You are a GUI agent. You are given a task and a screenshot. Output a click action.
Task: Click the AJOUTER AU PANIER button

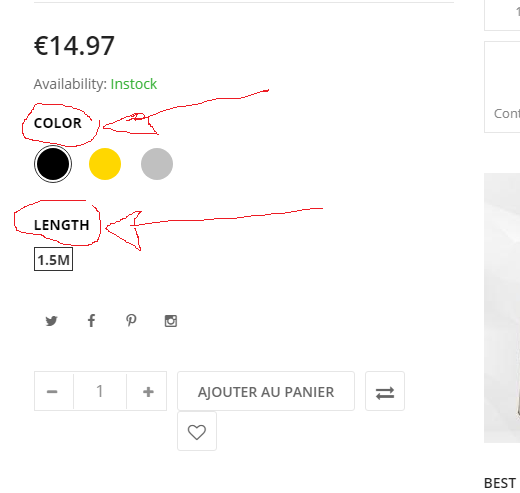pyautogui.click(x=266, y=391)
